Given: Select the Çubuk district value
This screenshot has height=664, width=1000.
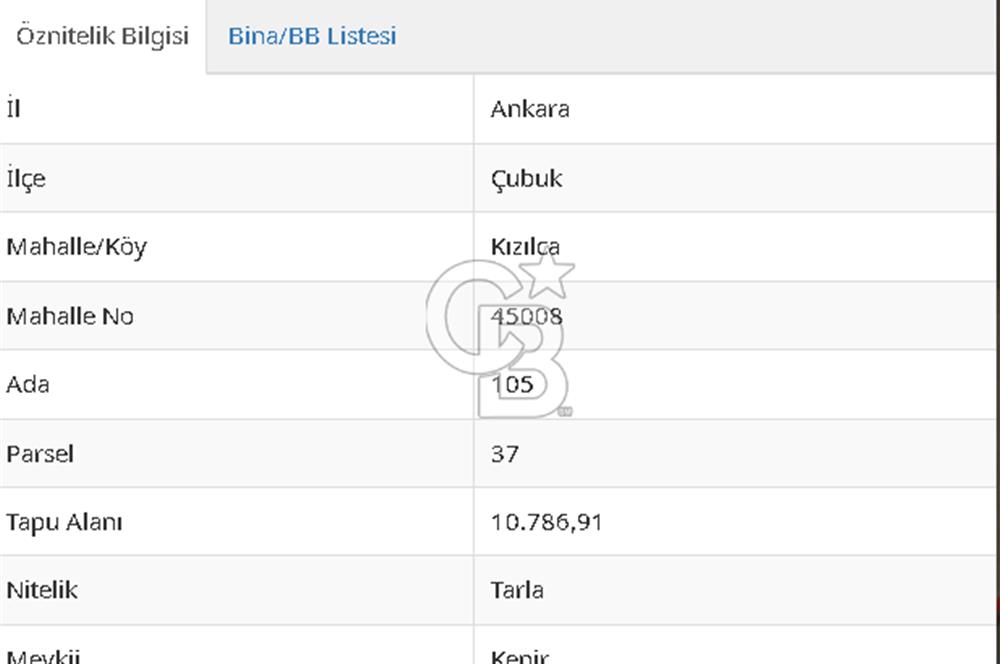Looking at the screenshot, I should pos(526,179).
